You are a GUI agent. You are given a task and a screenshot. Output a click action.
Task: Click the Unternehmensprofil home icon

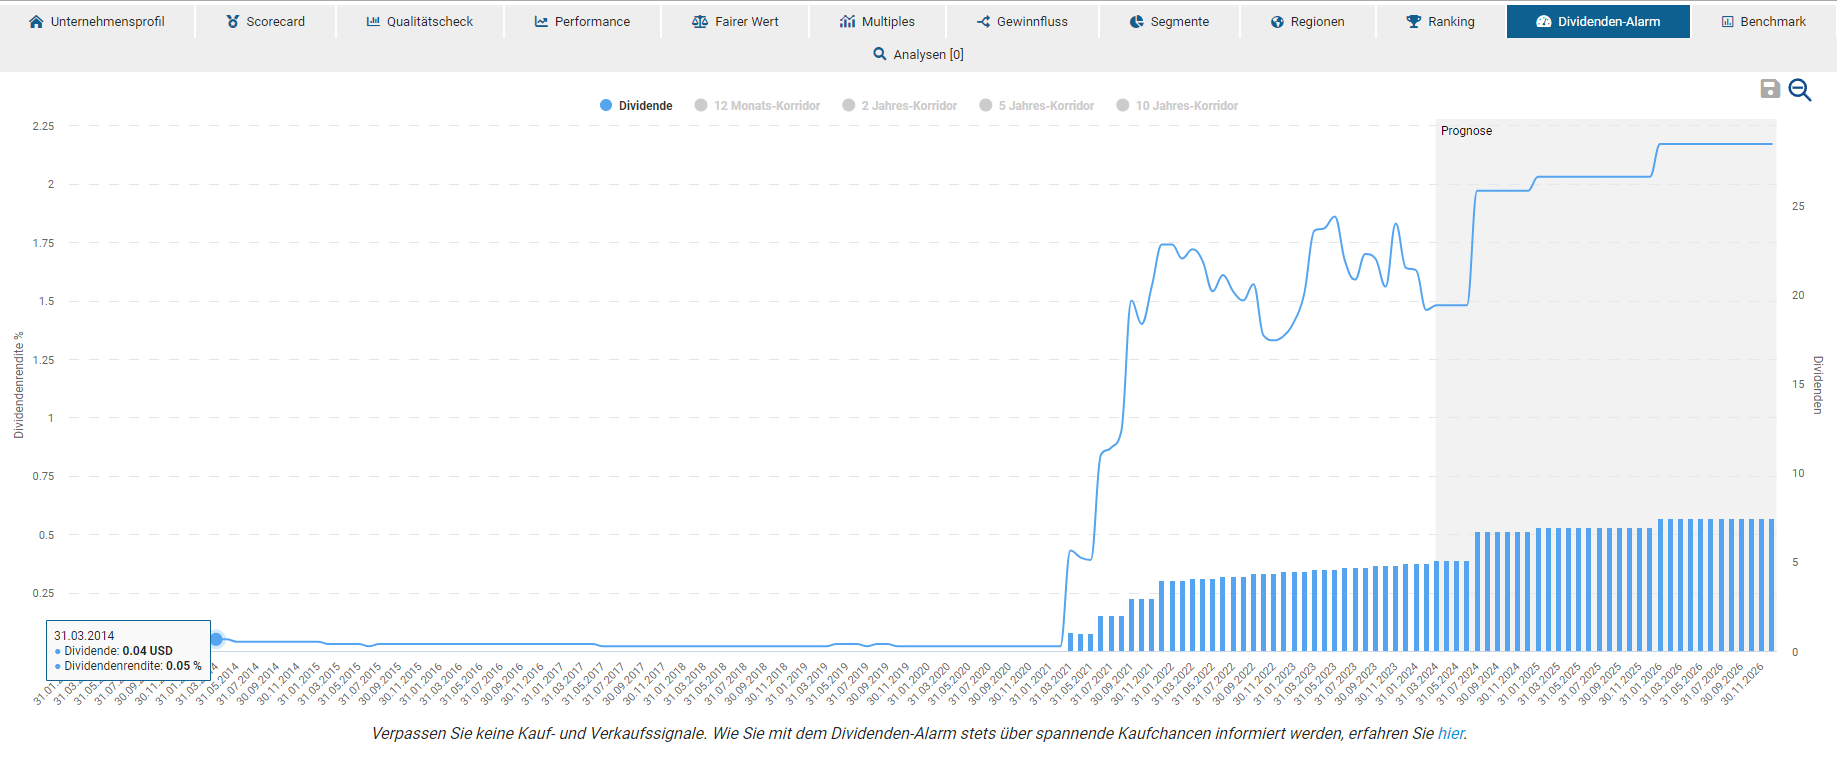pos(37,21)
